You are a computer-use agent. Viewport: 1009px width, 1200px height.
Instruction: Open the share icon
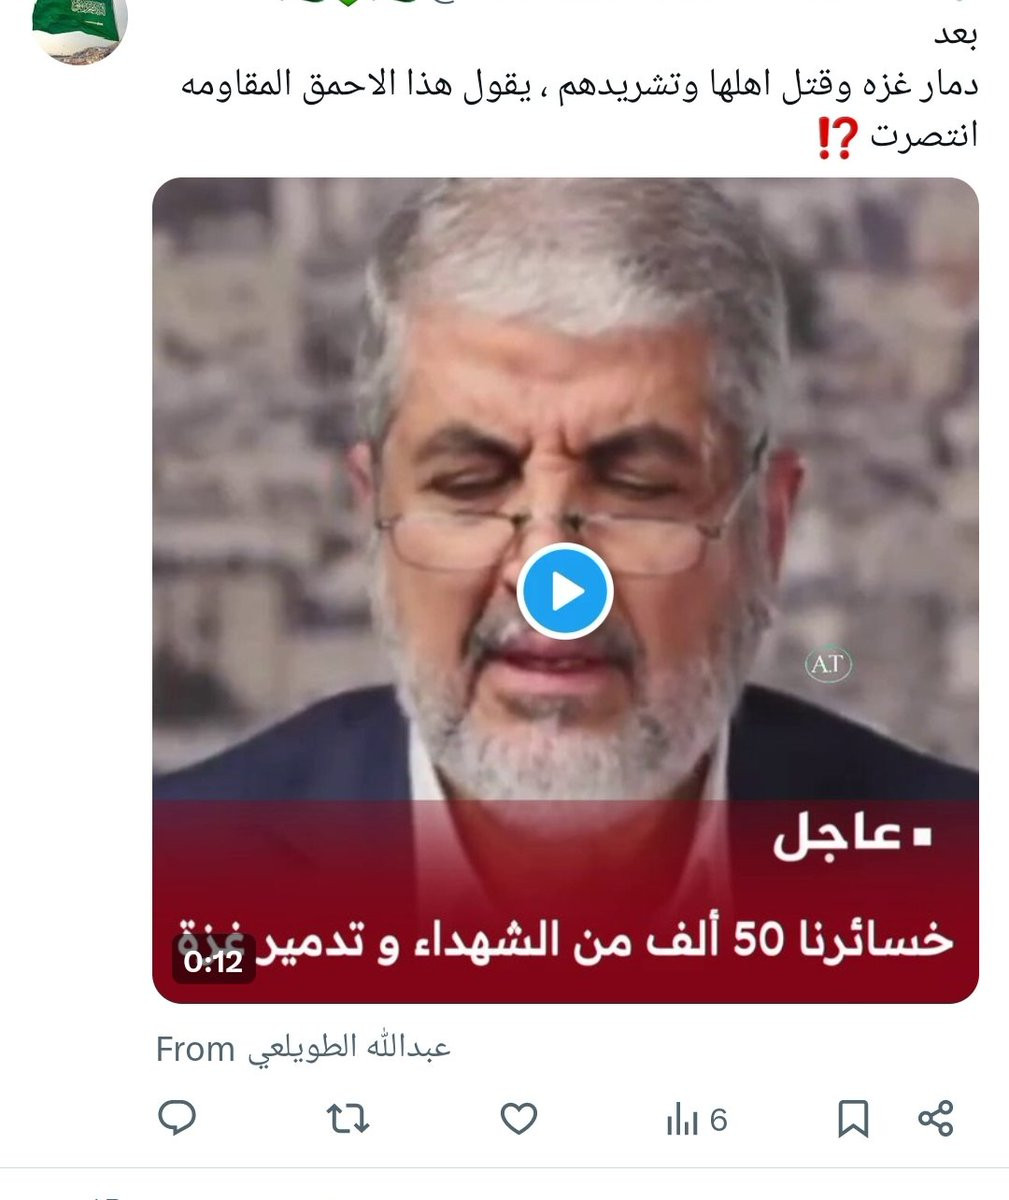(x=935, y=1118)
